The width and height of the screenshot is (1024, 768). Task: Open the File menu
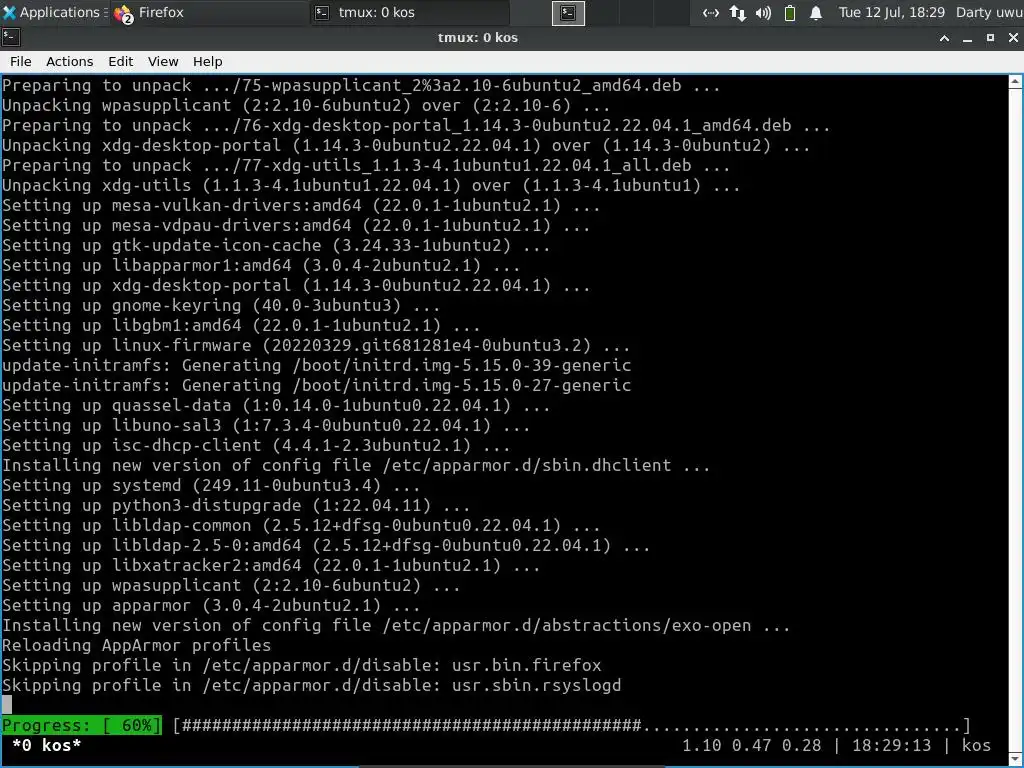[20, 61]
